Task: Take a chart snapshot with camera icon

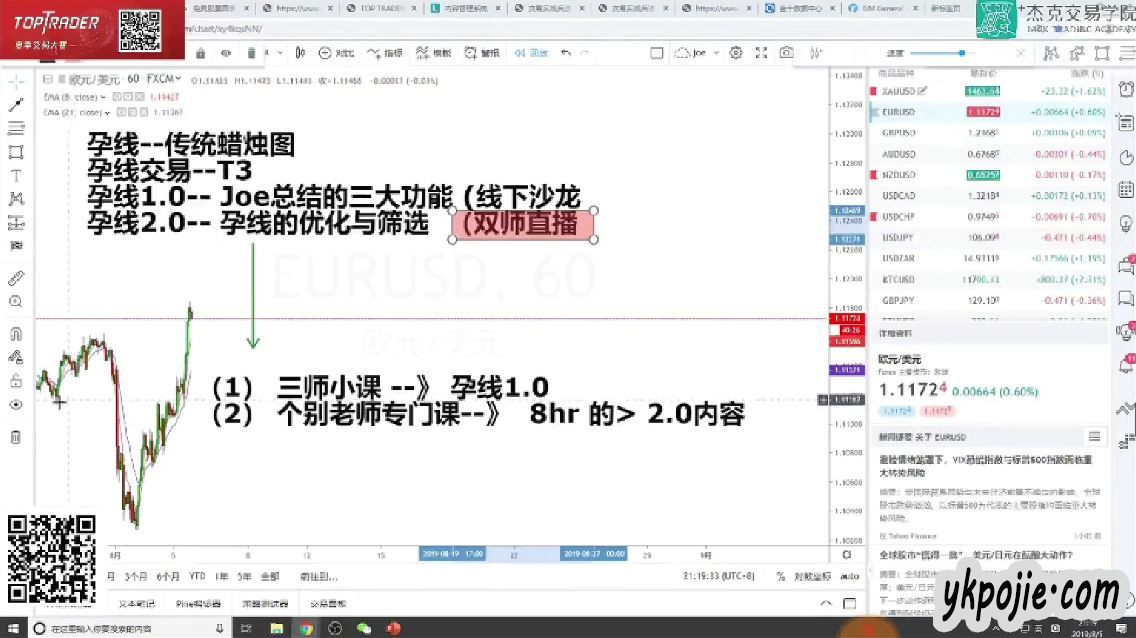Action: 787,53
